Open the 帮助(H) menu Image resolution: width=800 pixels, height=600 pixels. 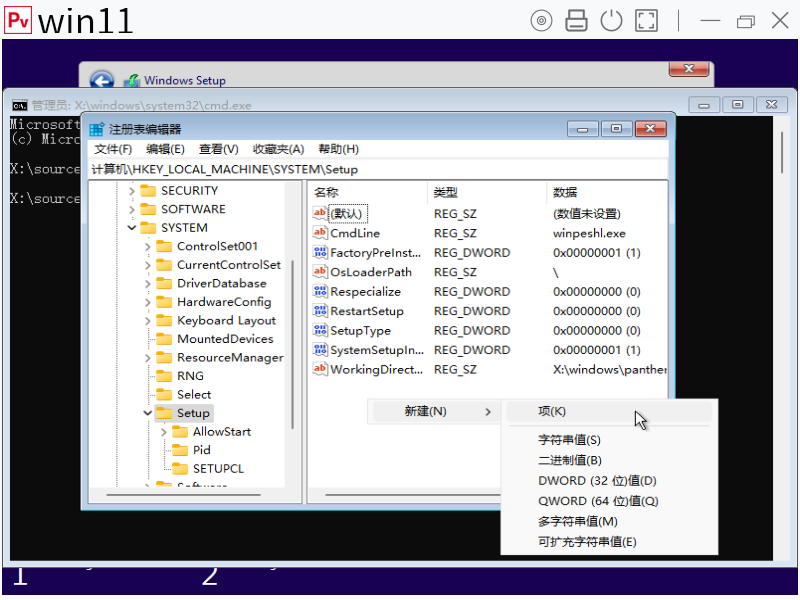(x=338, y=149)
